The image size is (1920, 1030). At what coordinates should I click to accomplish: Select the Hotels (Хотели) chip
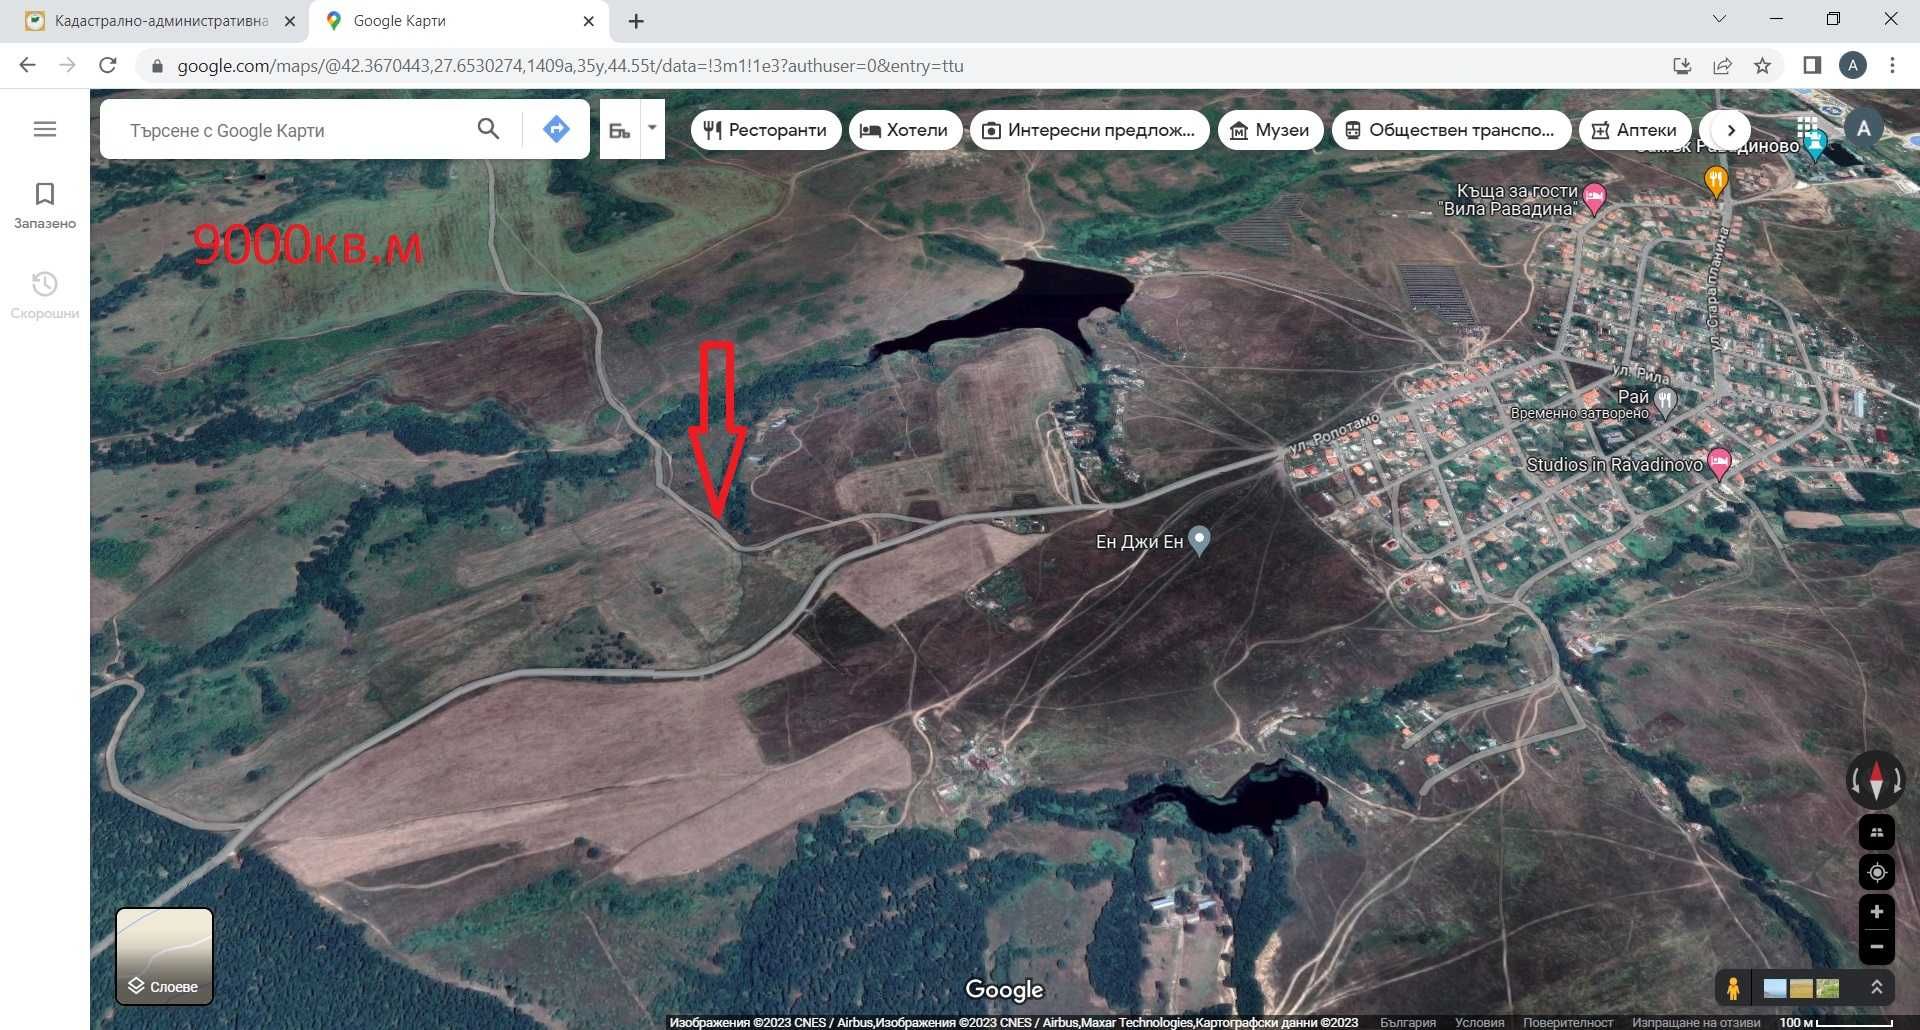pos(905,130)
